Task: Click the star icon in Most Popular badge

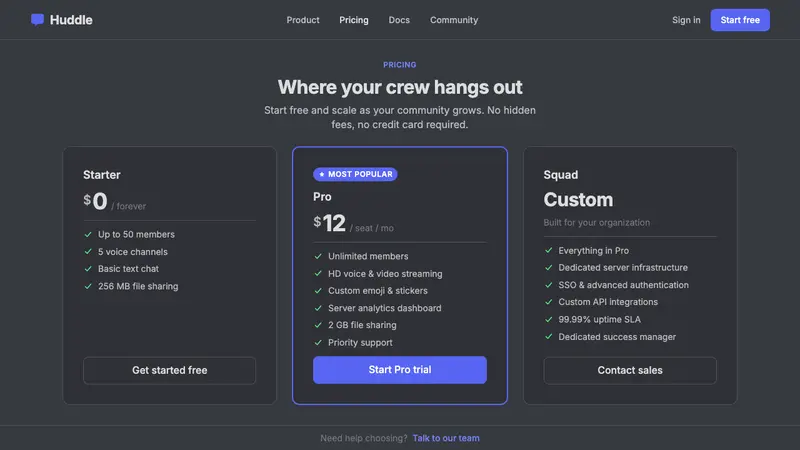Action: coord(321,174)
